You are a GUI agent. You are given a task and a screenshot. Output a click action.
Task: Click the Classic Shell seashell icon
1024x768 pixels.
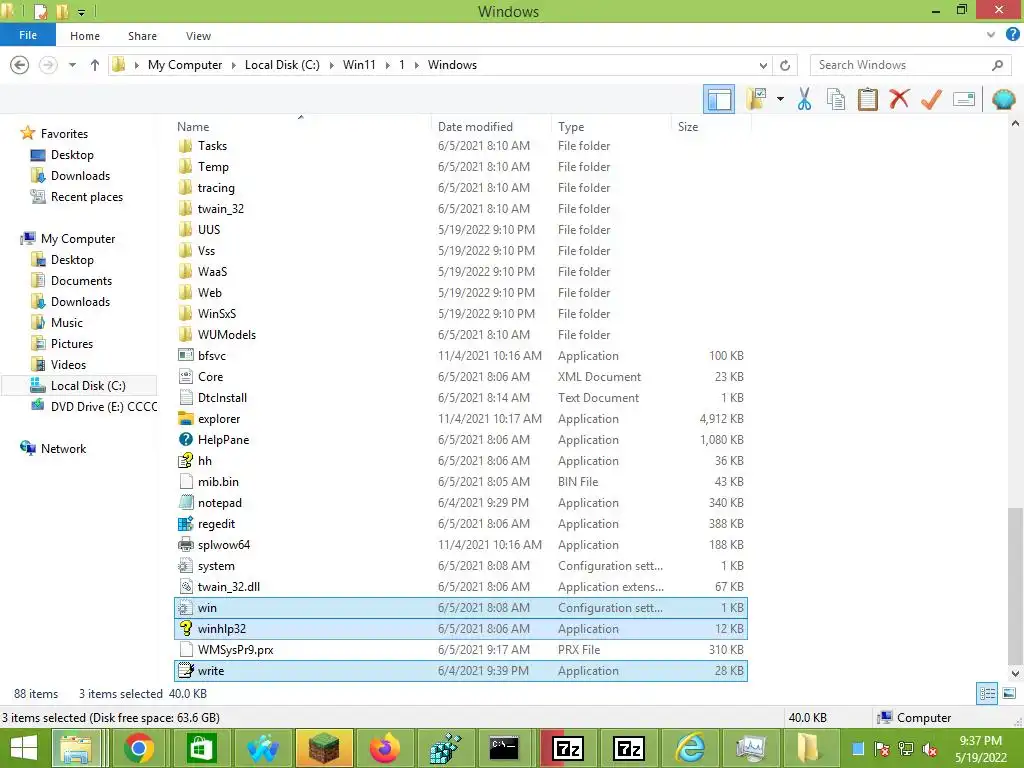tap(1003, 99)
